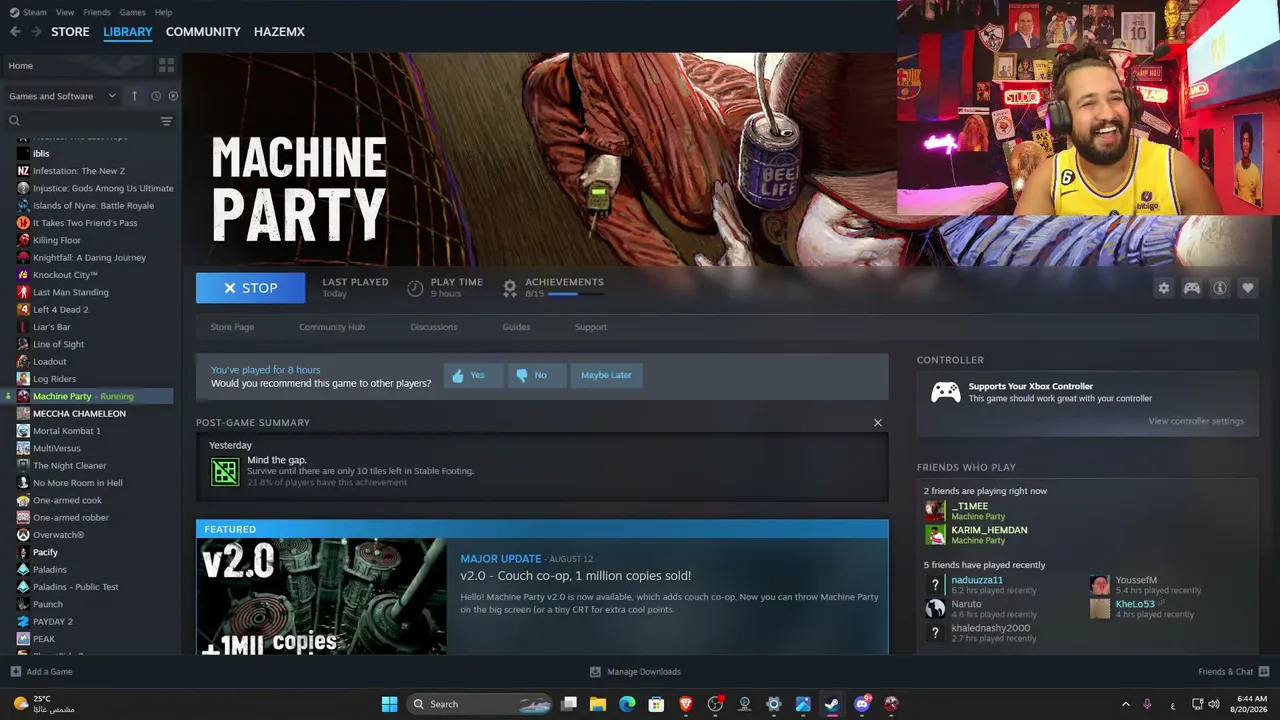1280x720 pixels.
Task: Sort library by recent activity clock icon
Action: [156, 96]
